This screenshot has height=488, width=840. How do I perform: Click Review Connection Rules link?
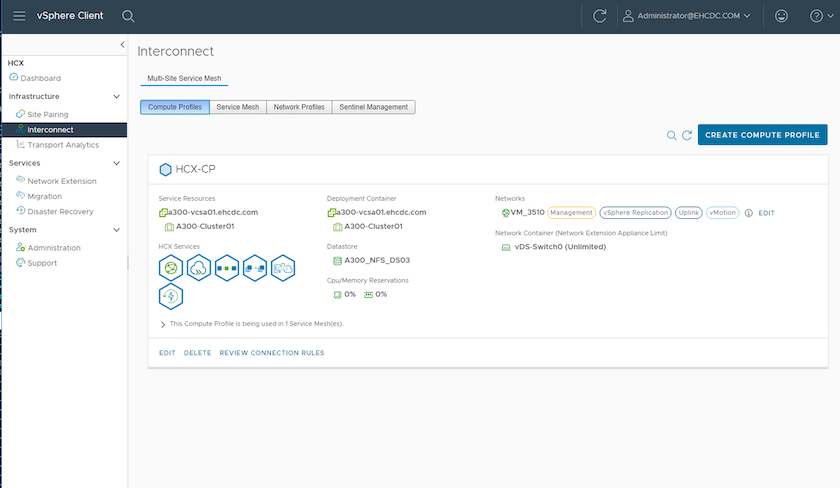271,353
